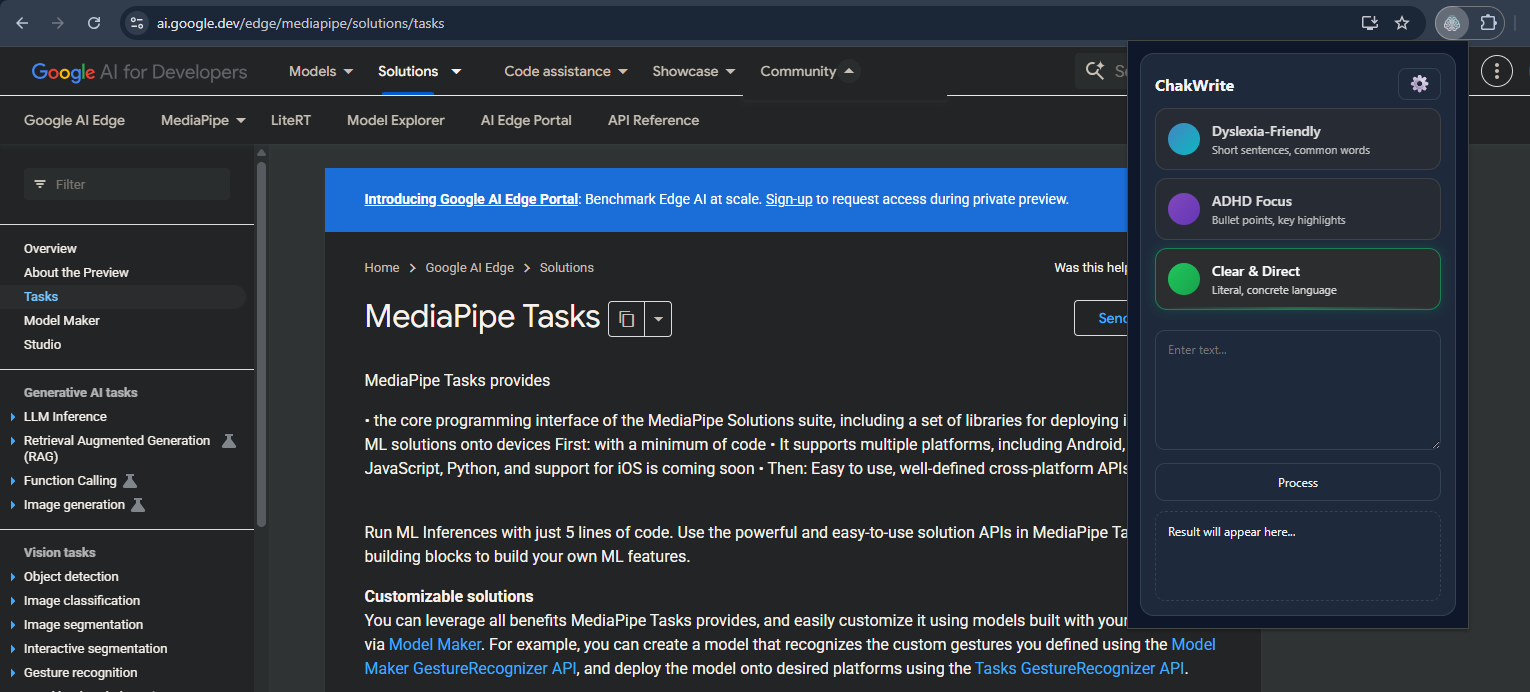
Task: Click the Sign-up link in banner
Action: (789, 199)
